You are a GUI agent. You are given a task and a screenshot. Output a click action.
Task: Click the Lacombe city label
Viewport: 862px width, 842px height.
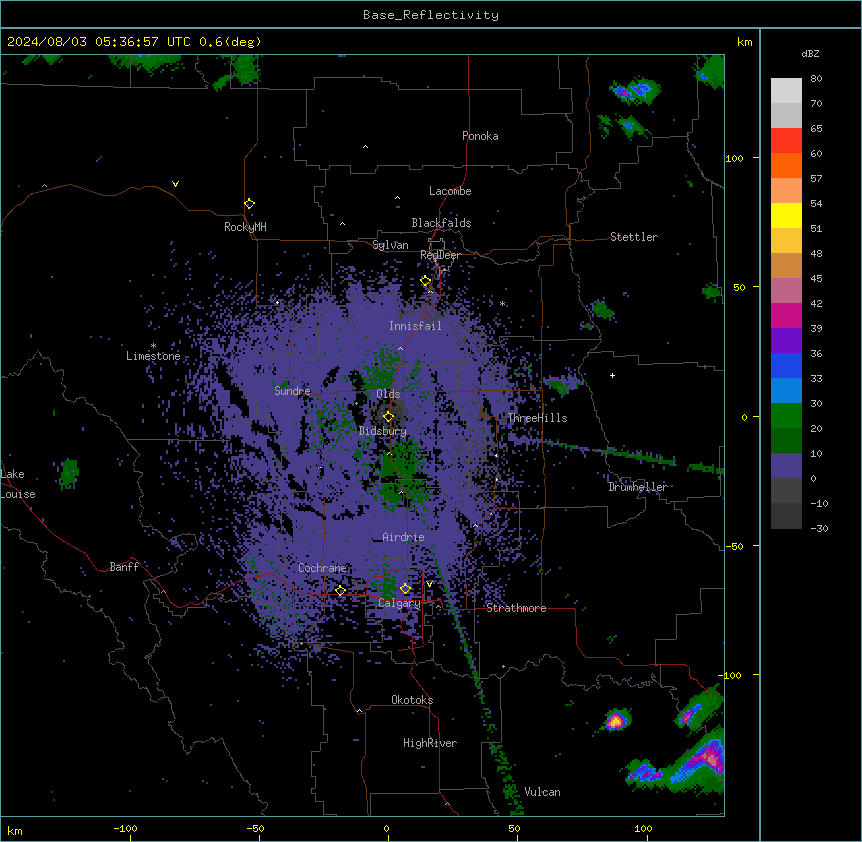coord(450,191)
